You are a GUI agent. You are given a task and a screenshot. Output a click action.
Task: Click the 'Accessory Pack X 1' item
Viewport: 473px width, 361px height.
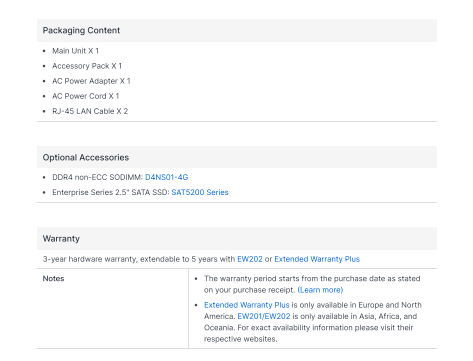coord(87,66)
